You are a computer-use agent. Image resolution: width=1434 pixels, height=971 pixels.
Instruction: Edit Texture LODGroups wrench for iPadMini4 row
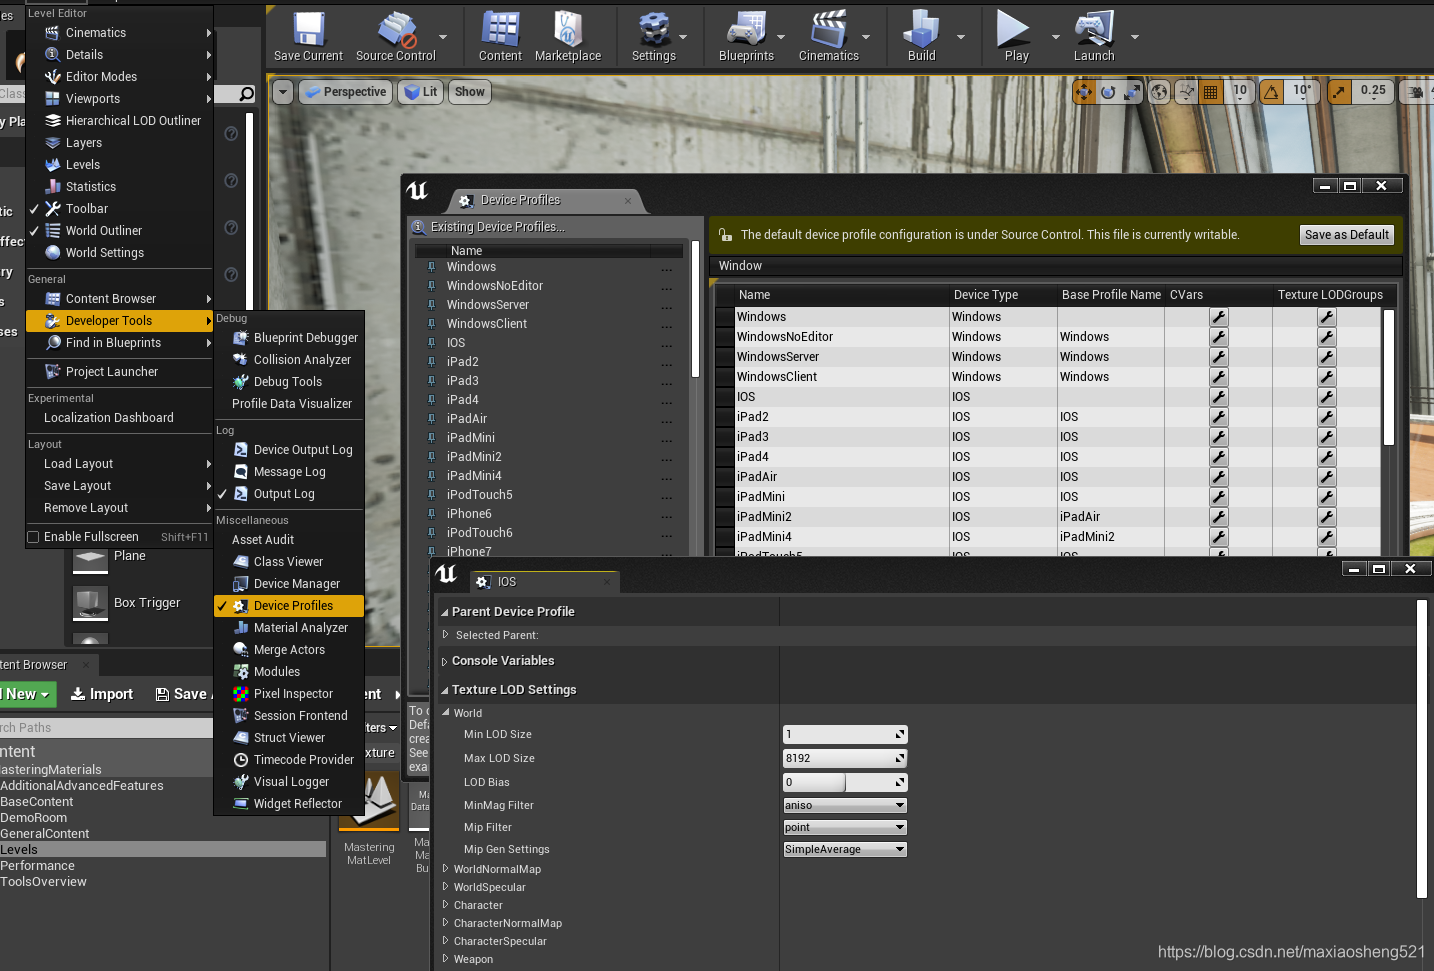[x=1326, y=537]
